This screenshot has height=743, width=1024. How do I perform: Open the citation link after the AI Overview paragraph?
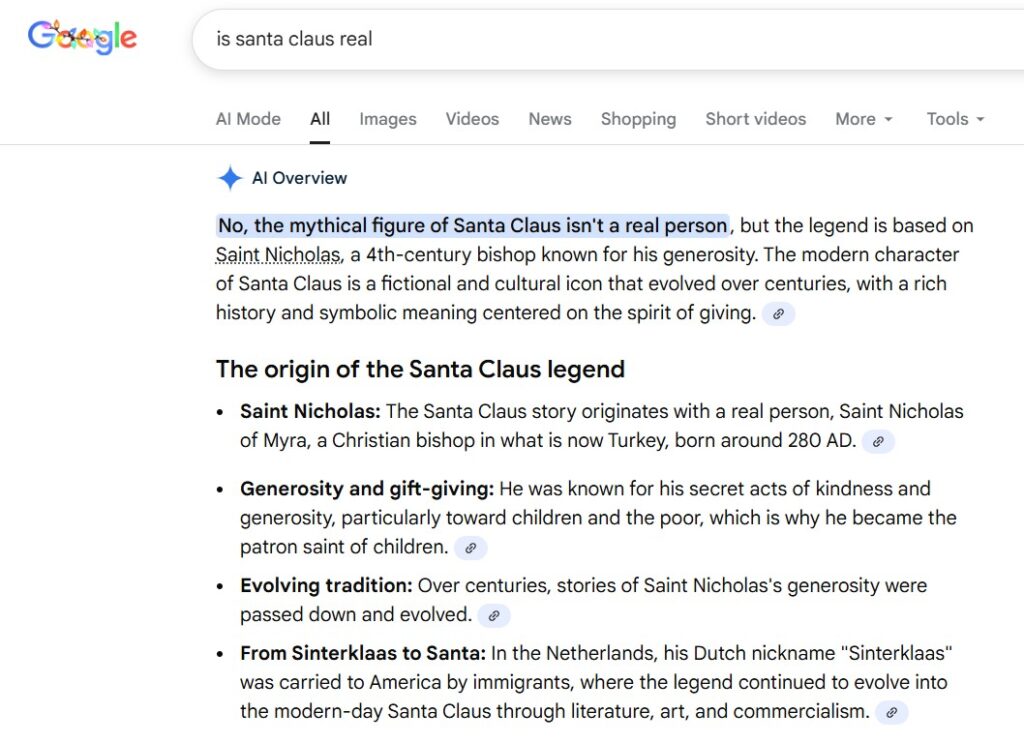777,314
